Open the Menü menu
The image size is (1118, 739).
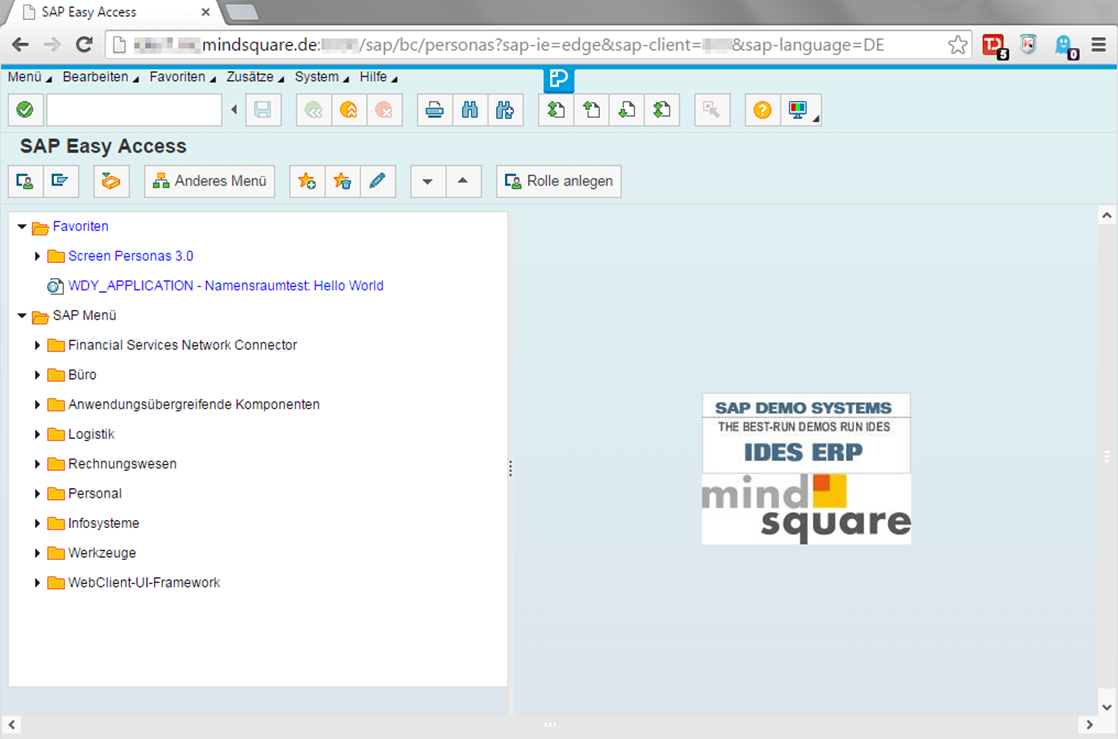click(30, 77)
